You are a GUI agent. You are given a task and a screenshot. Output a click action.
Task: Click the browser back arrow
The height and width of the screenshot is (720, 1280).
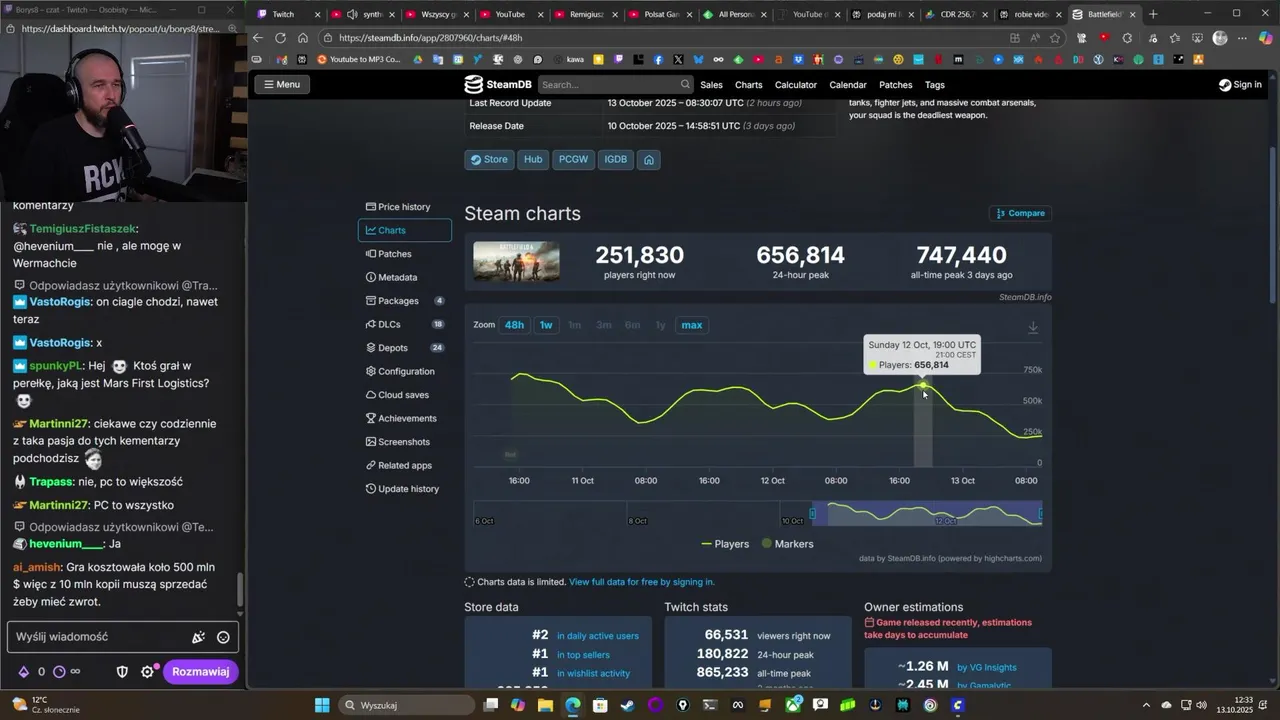click(x=258, y=38)
